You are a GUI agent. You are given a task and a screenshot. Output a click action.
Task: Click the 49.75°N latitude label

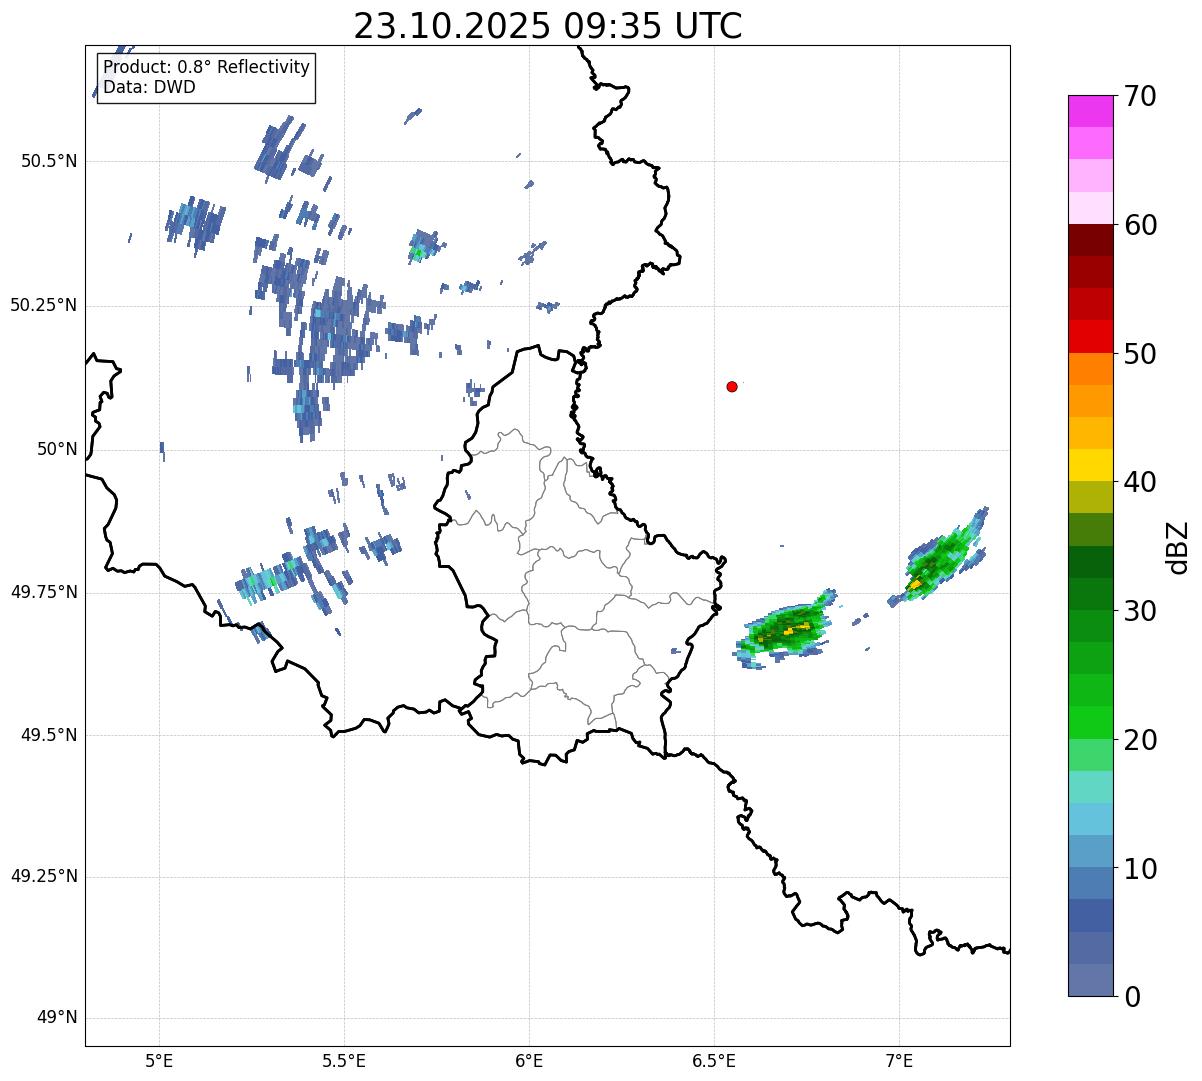coord(43,592)
